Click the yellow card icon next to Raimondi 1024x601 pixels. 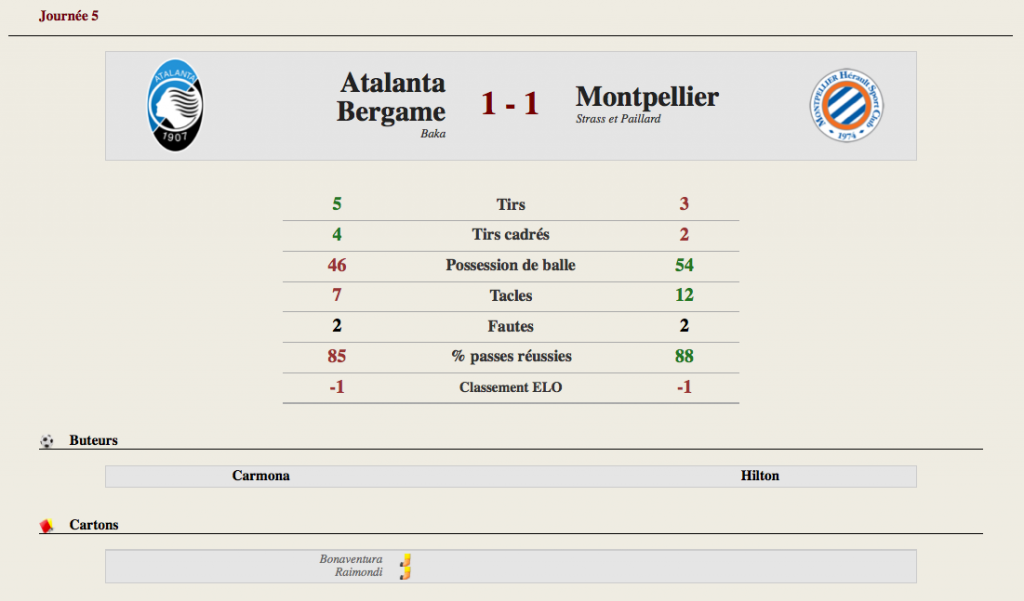click(x=406, y=573)
